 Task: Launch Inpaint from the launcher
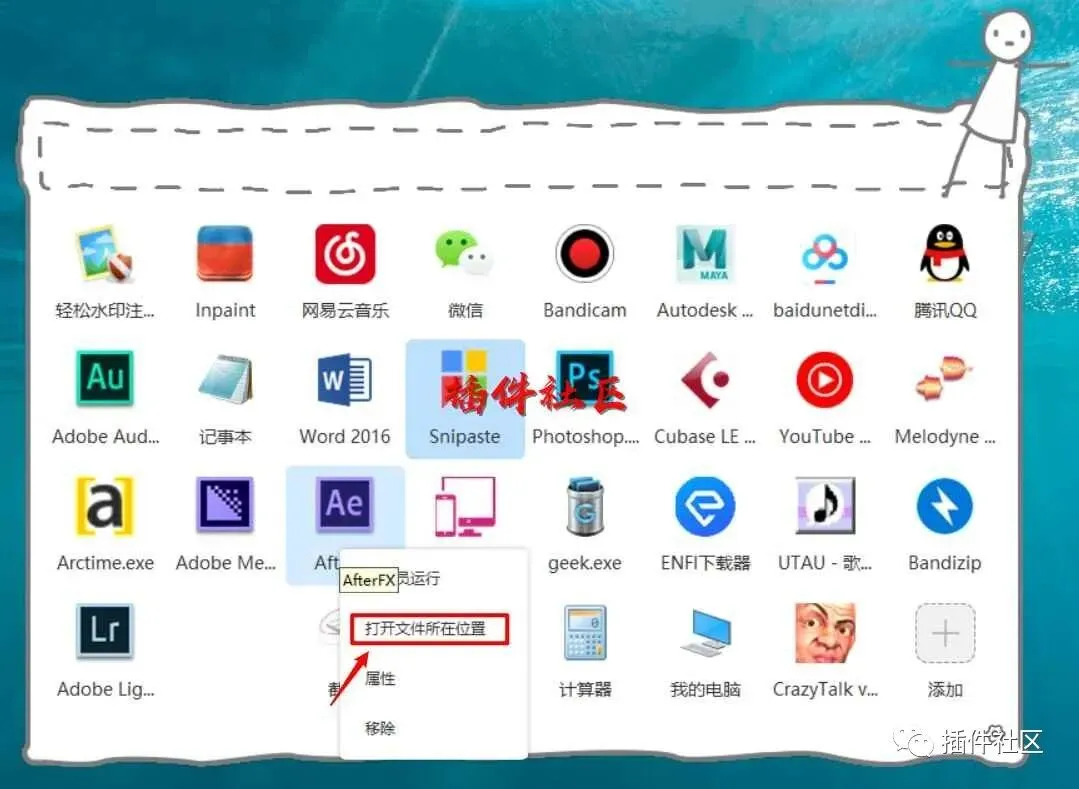[225, 254]
